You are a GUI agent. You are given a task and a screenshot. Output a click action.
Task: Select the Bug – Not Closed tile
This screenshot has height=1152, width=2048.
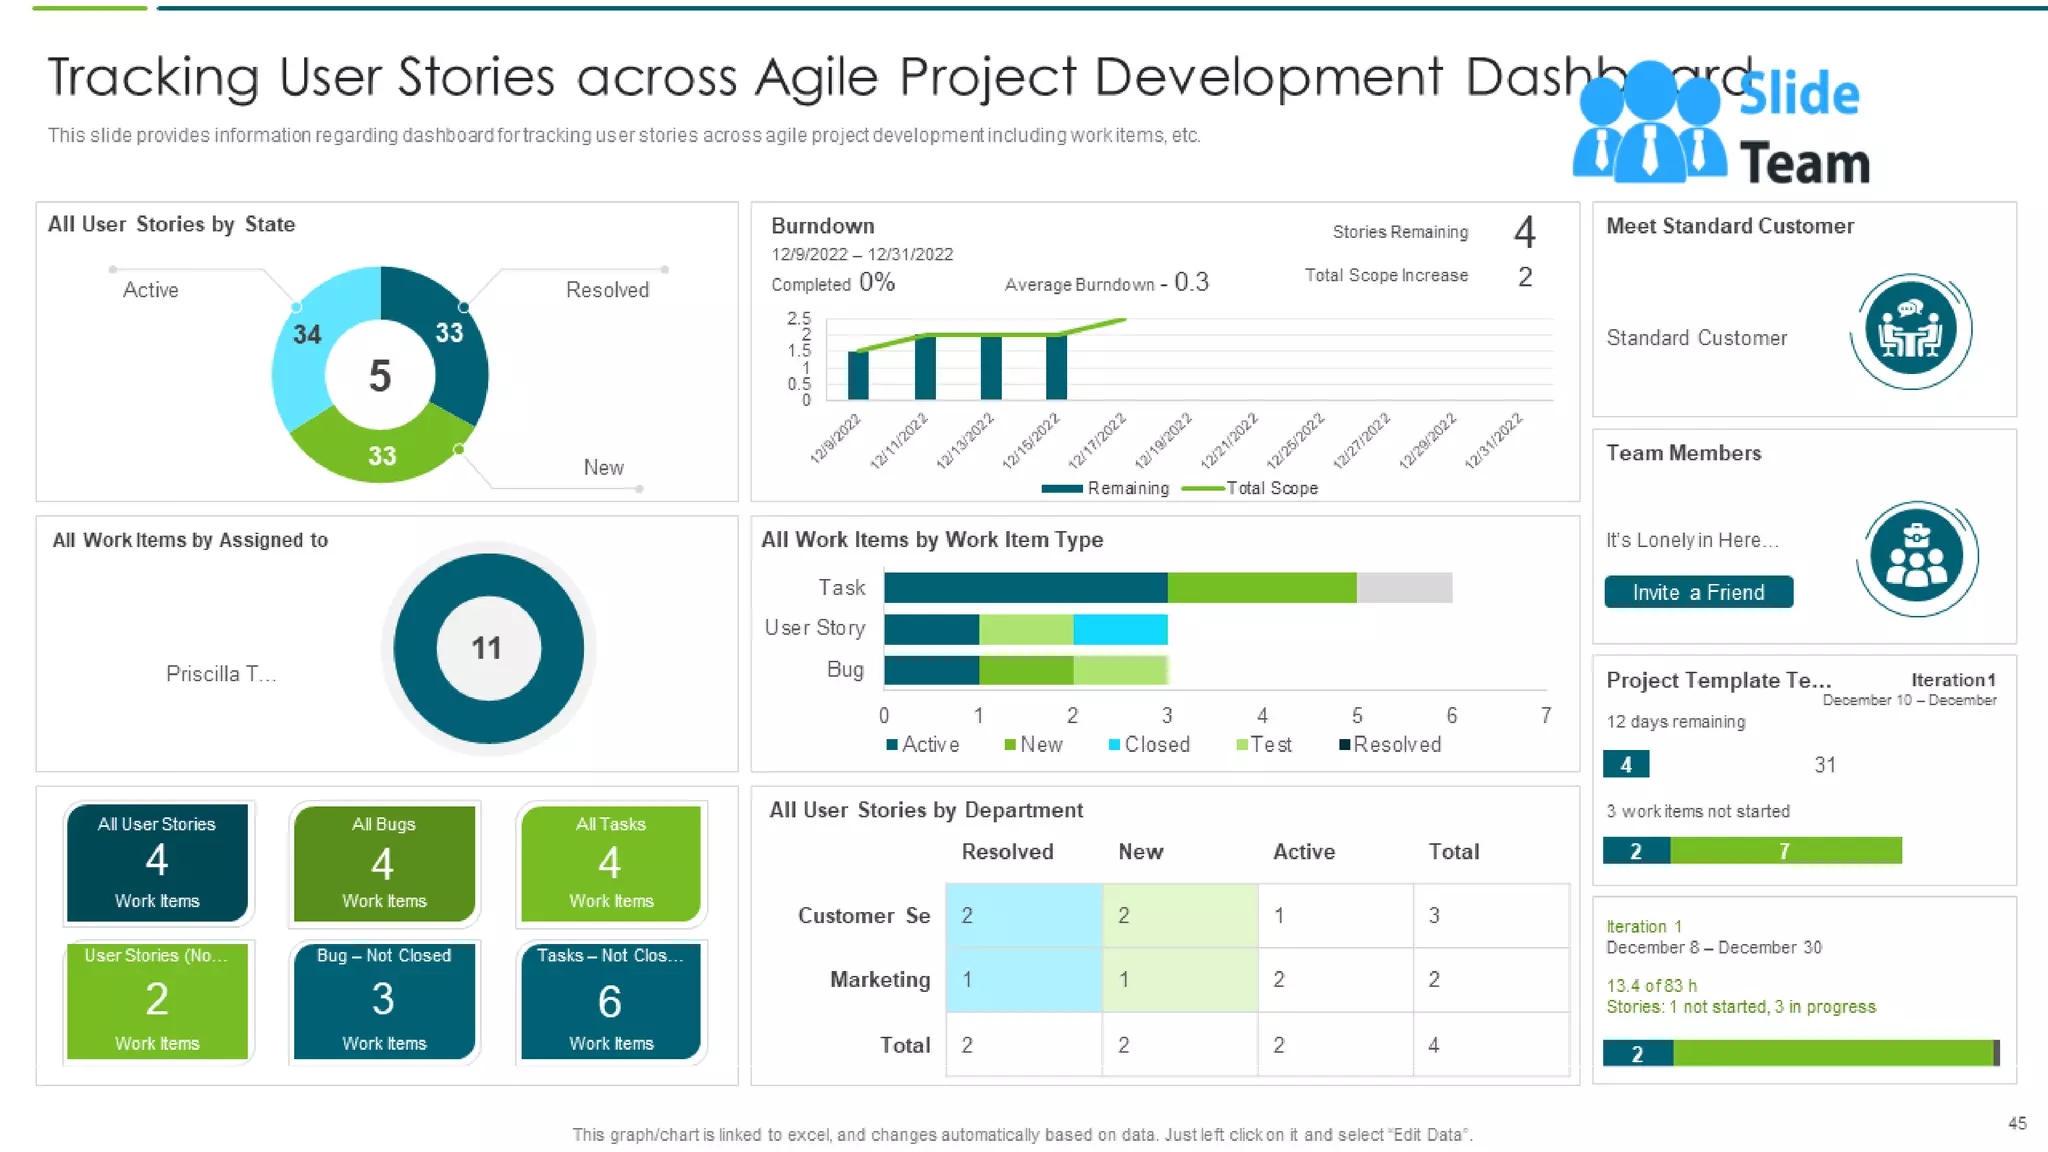(384, 1000)
